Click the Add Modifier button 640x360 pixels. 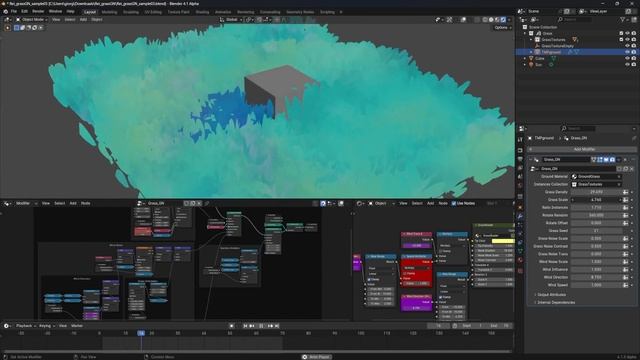tap(582, 149)
